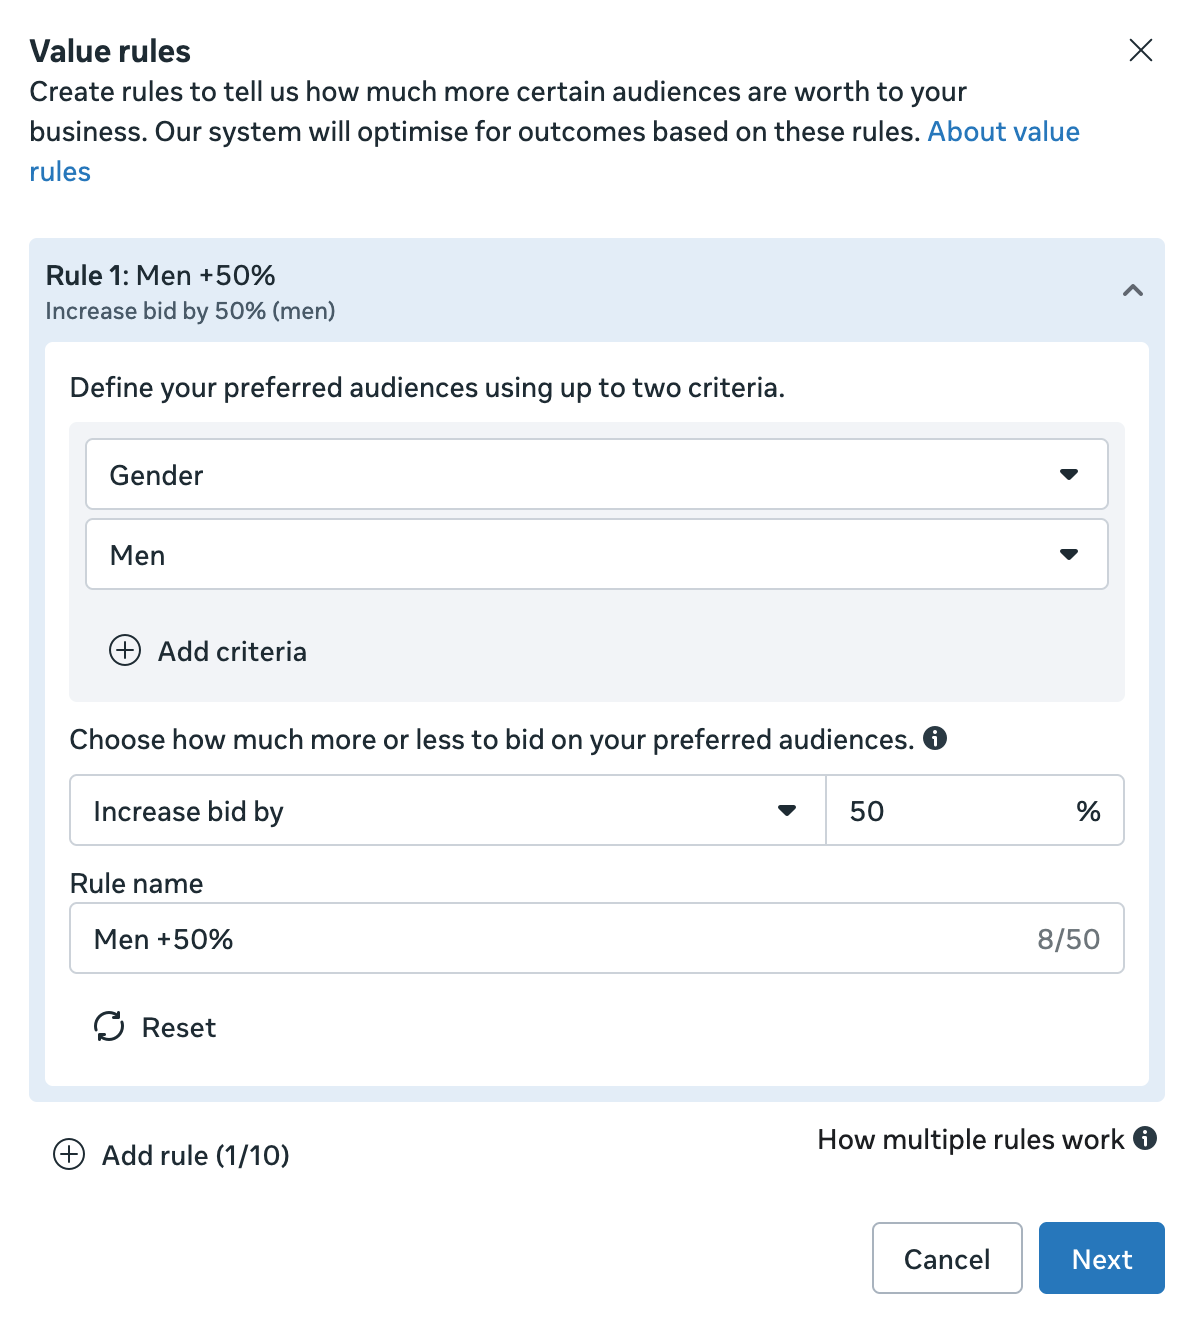Open the Men value dropdown

596,554
